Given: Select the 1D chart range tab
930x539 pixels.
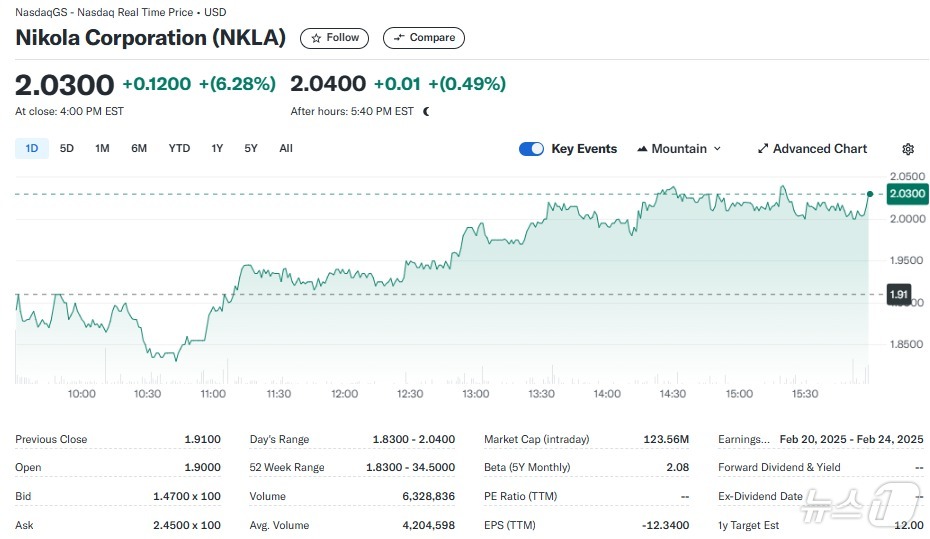Looking at the screenshot, I should point(31,148).
